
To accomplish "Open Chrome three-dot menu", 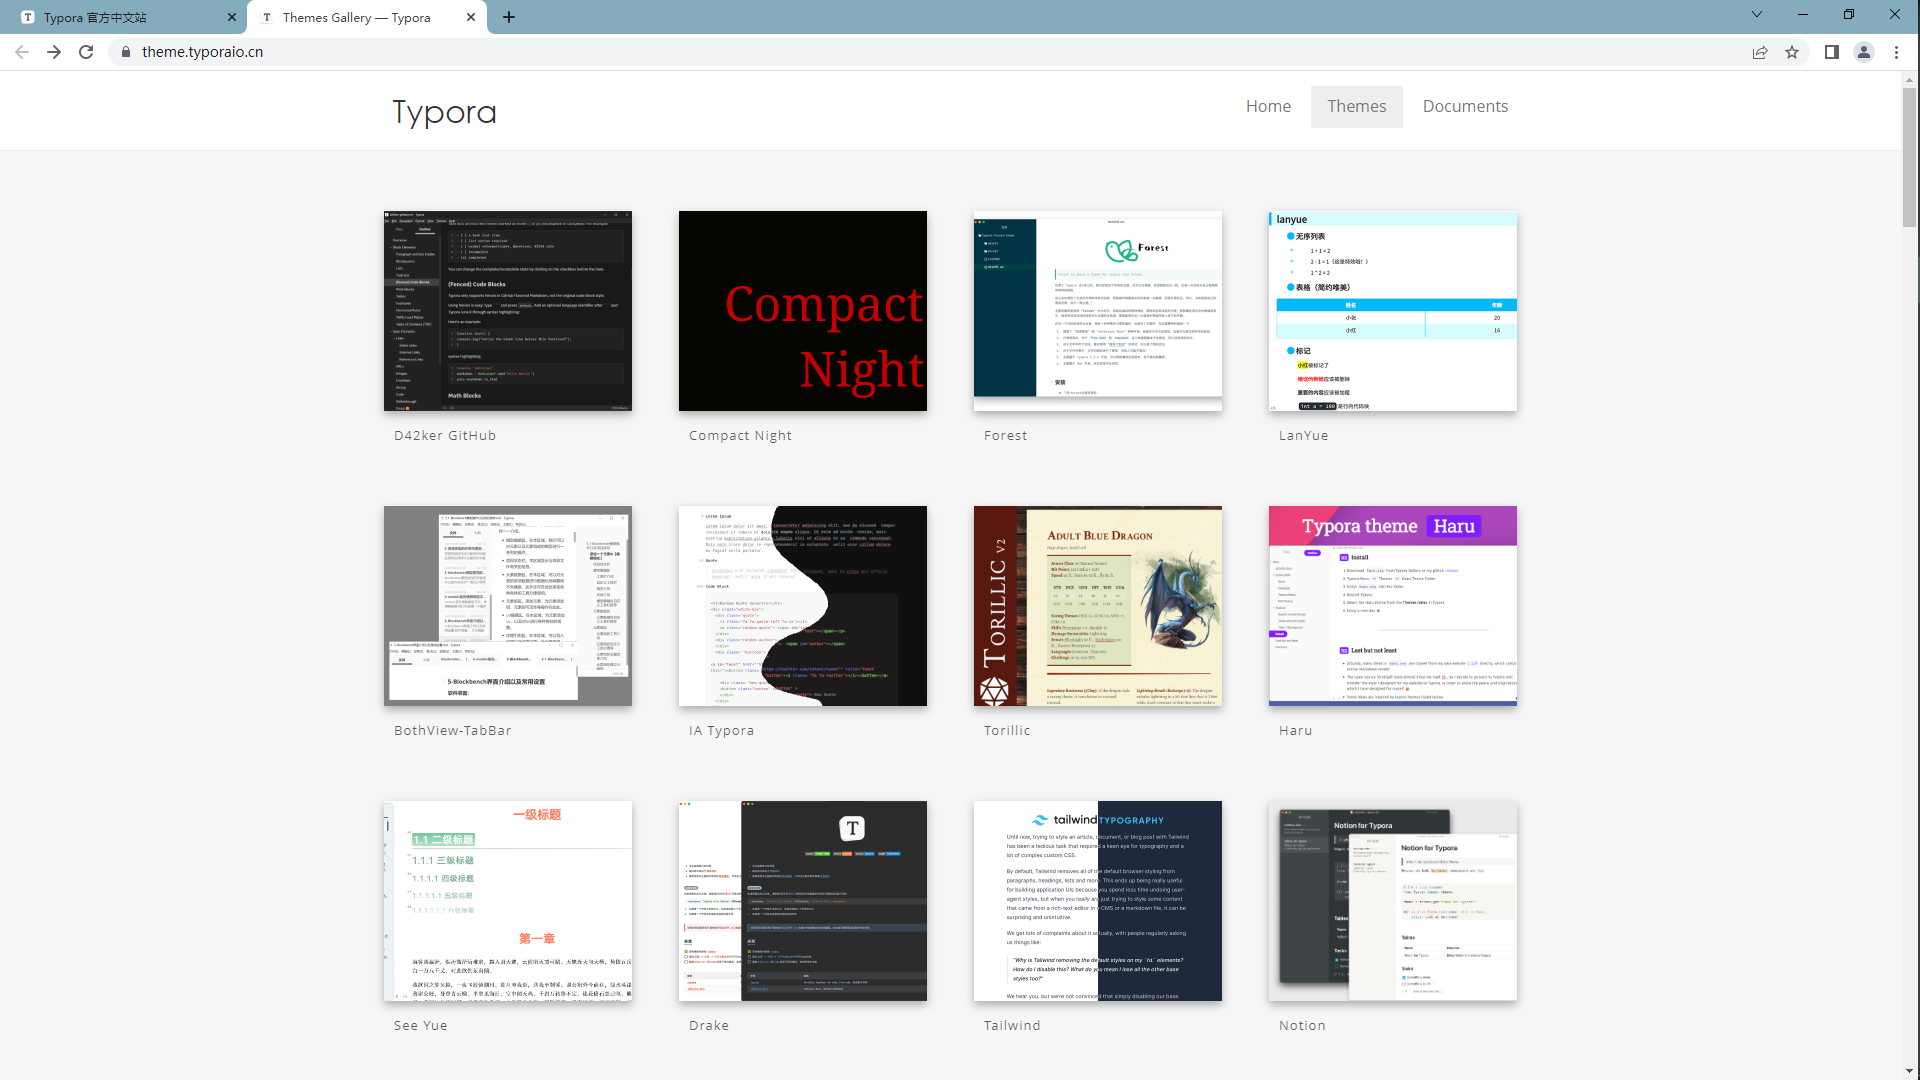I will point(1896,52).
